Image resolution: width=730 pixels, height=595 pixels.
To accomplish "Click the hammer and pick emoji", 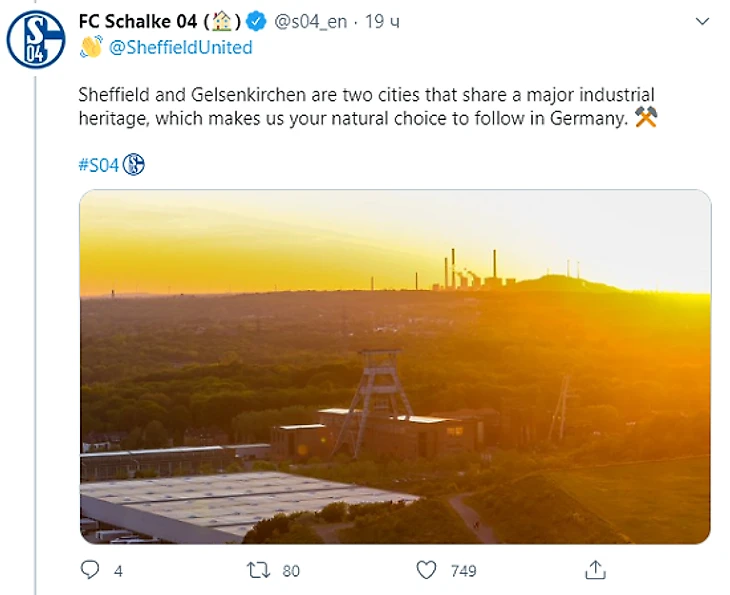I will tap(646, 118).
